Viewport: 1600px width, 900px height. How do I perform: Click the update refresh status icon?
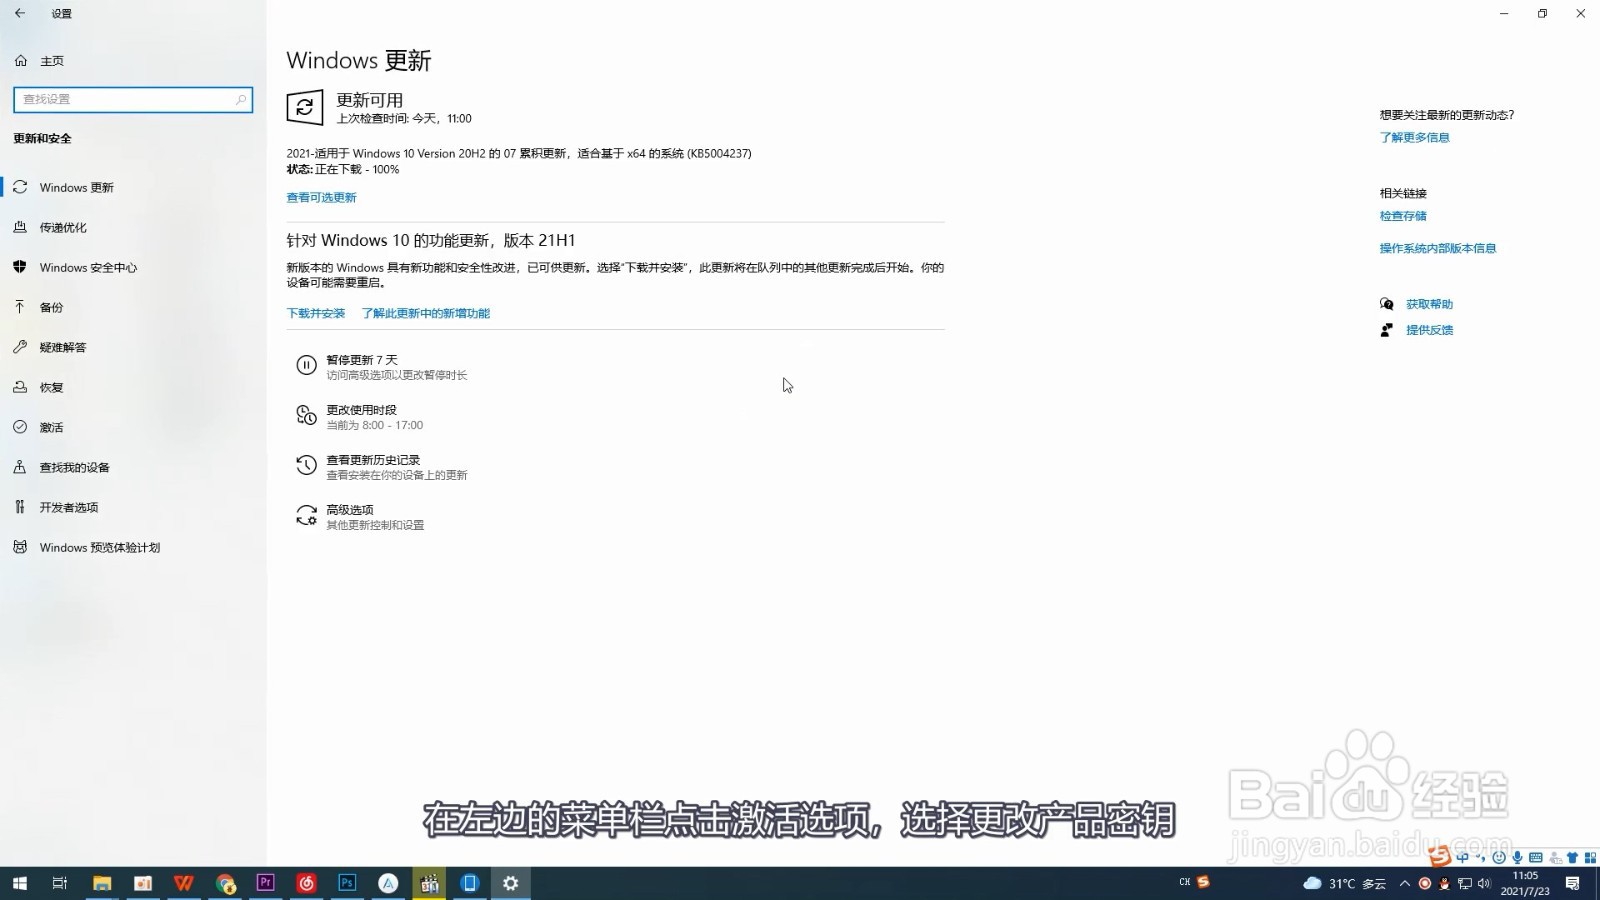[x=305, y=107]
